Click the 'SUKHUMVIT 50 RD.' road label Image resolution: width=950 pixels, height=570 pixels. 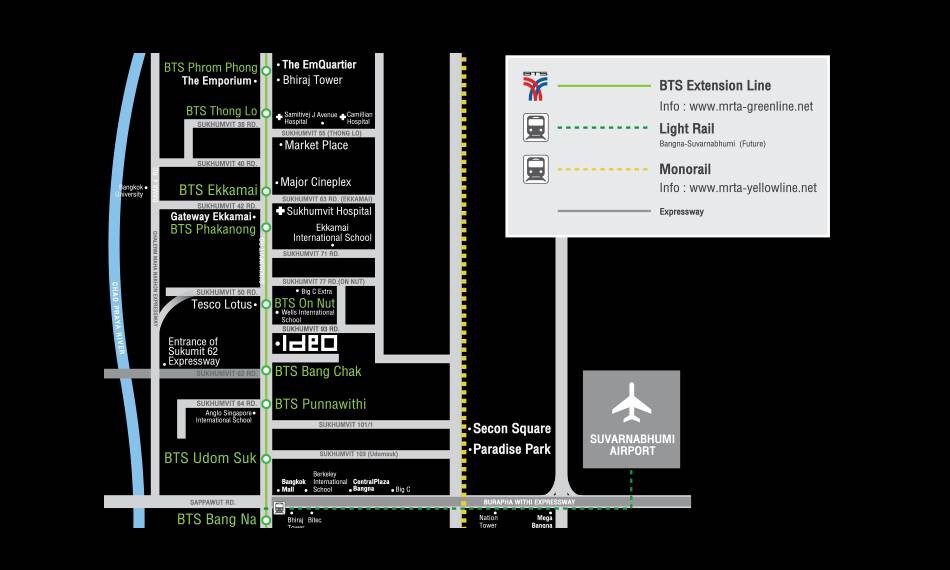pyautogui.click(x=227, y=292)
